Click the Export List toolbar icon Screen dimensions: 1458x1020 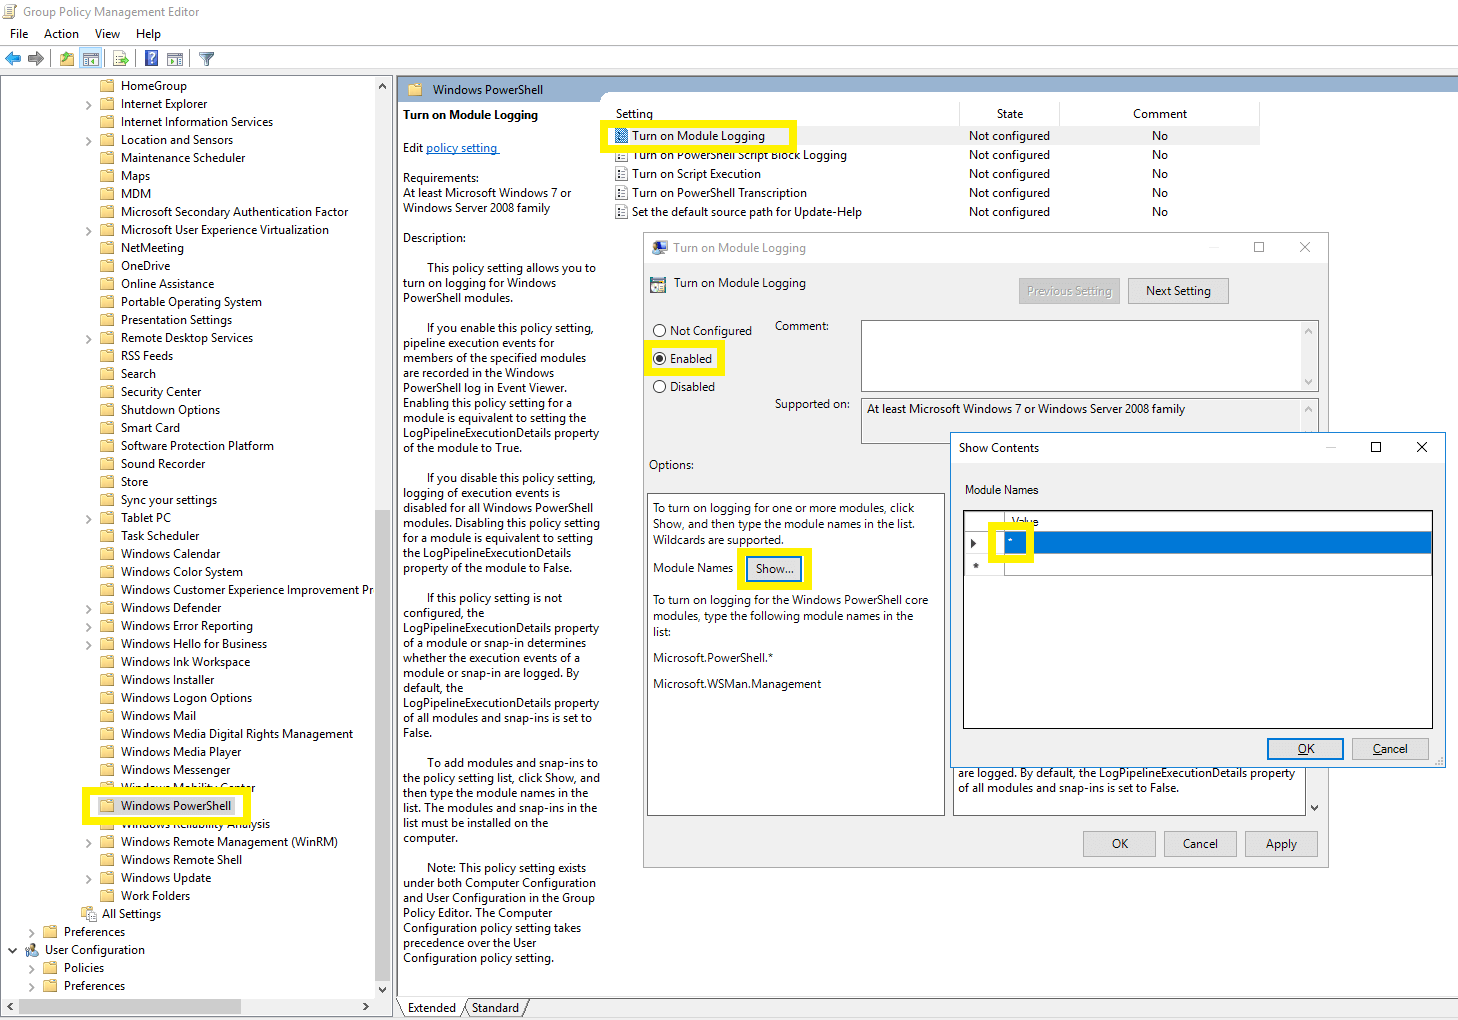121,59
